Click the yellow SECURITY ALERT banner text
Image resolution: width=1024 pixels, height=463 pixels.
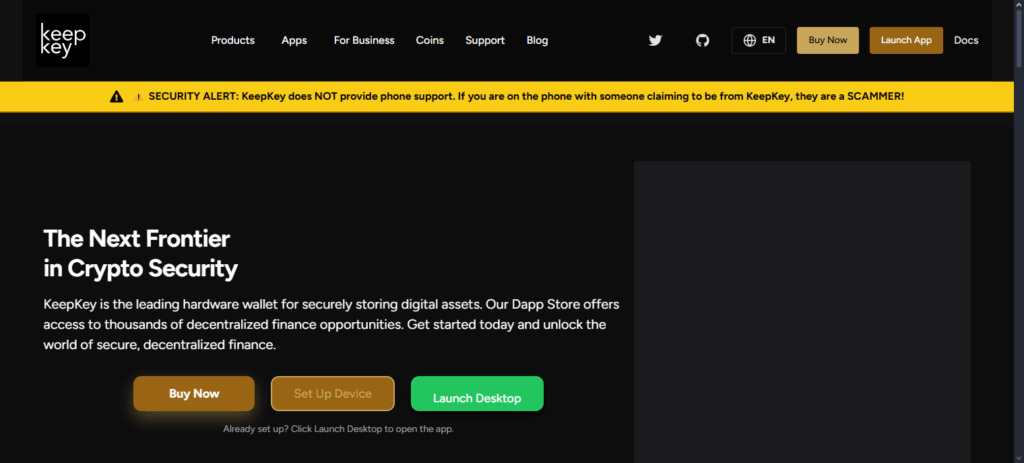[x=526, y=97]
